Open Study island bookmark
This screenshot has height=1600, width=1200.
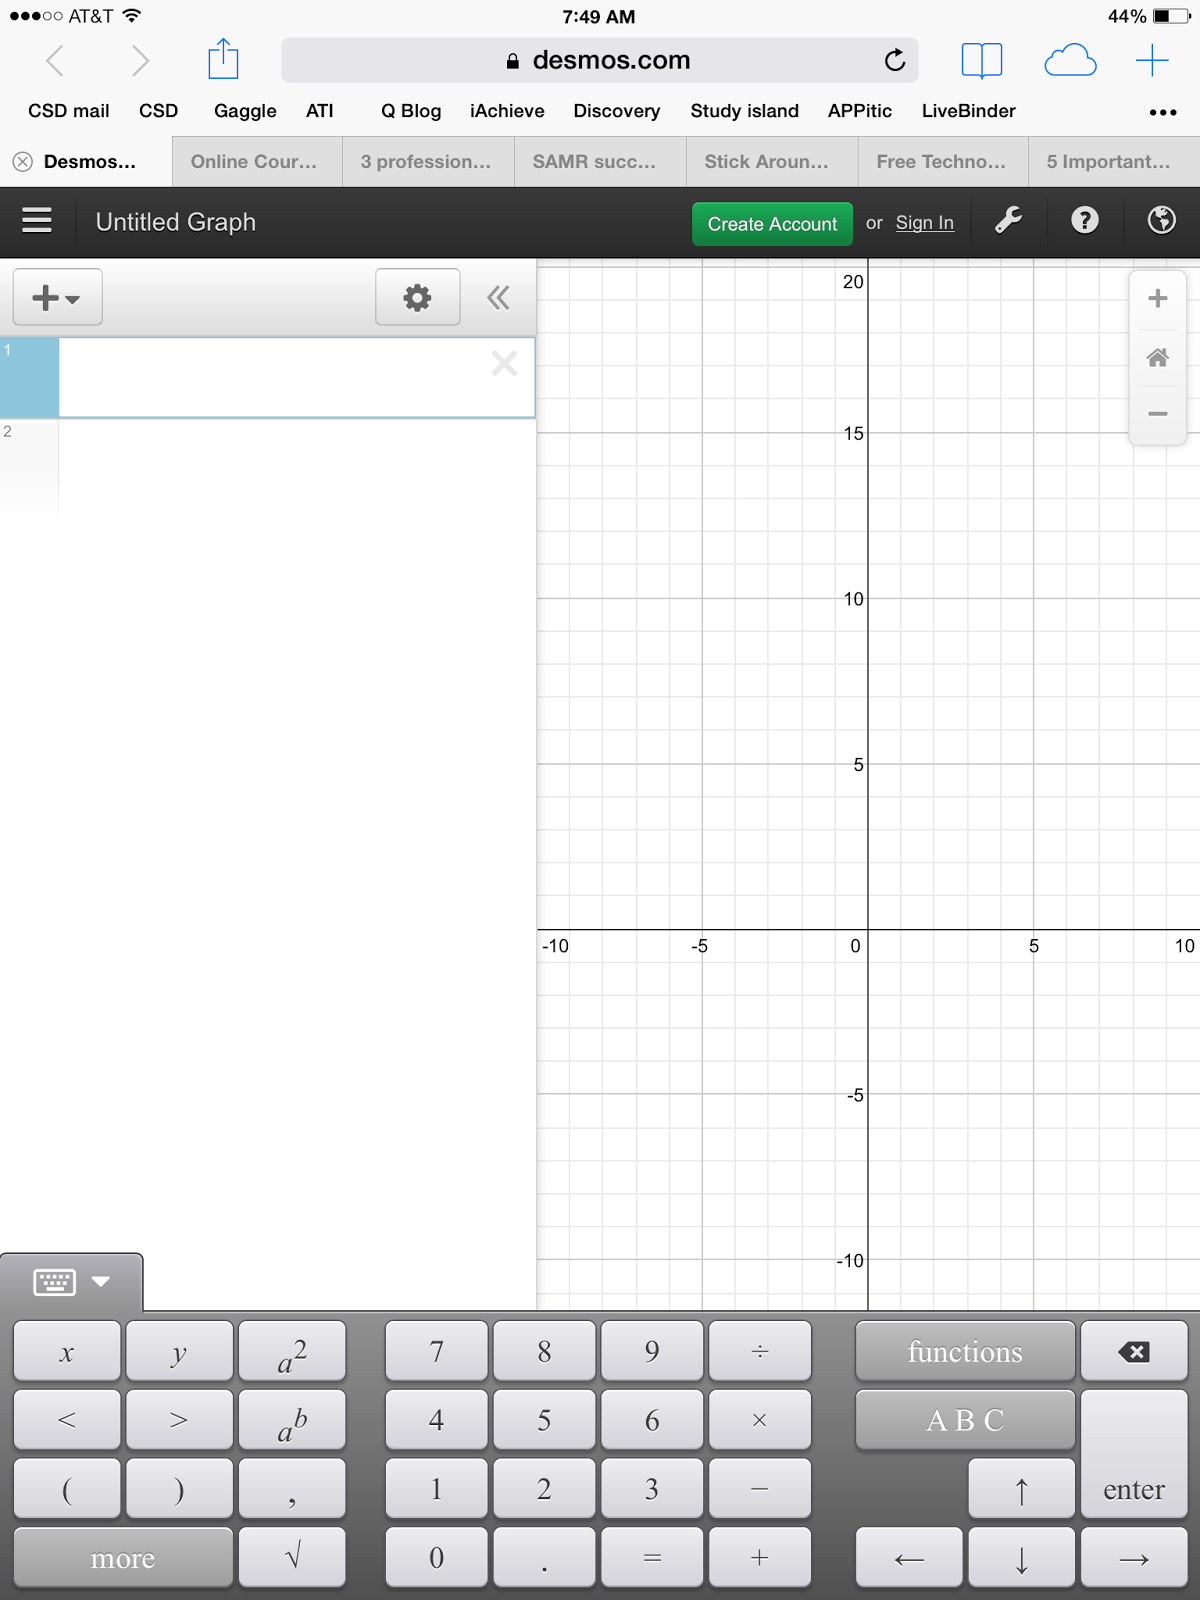click(745, 111)
